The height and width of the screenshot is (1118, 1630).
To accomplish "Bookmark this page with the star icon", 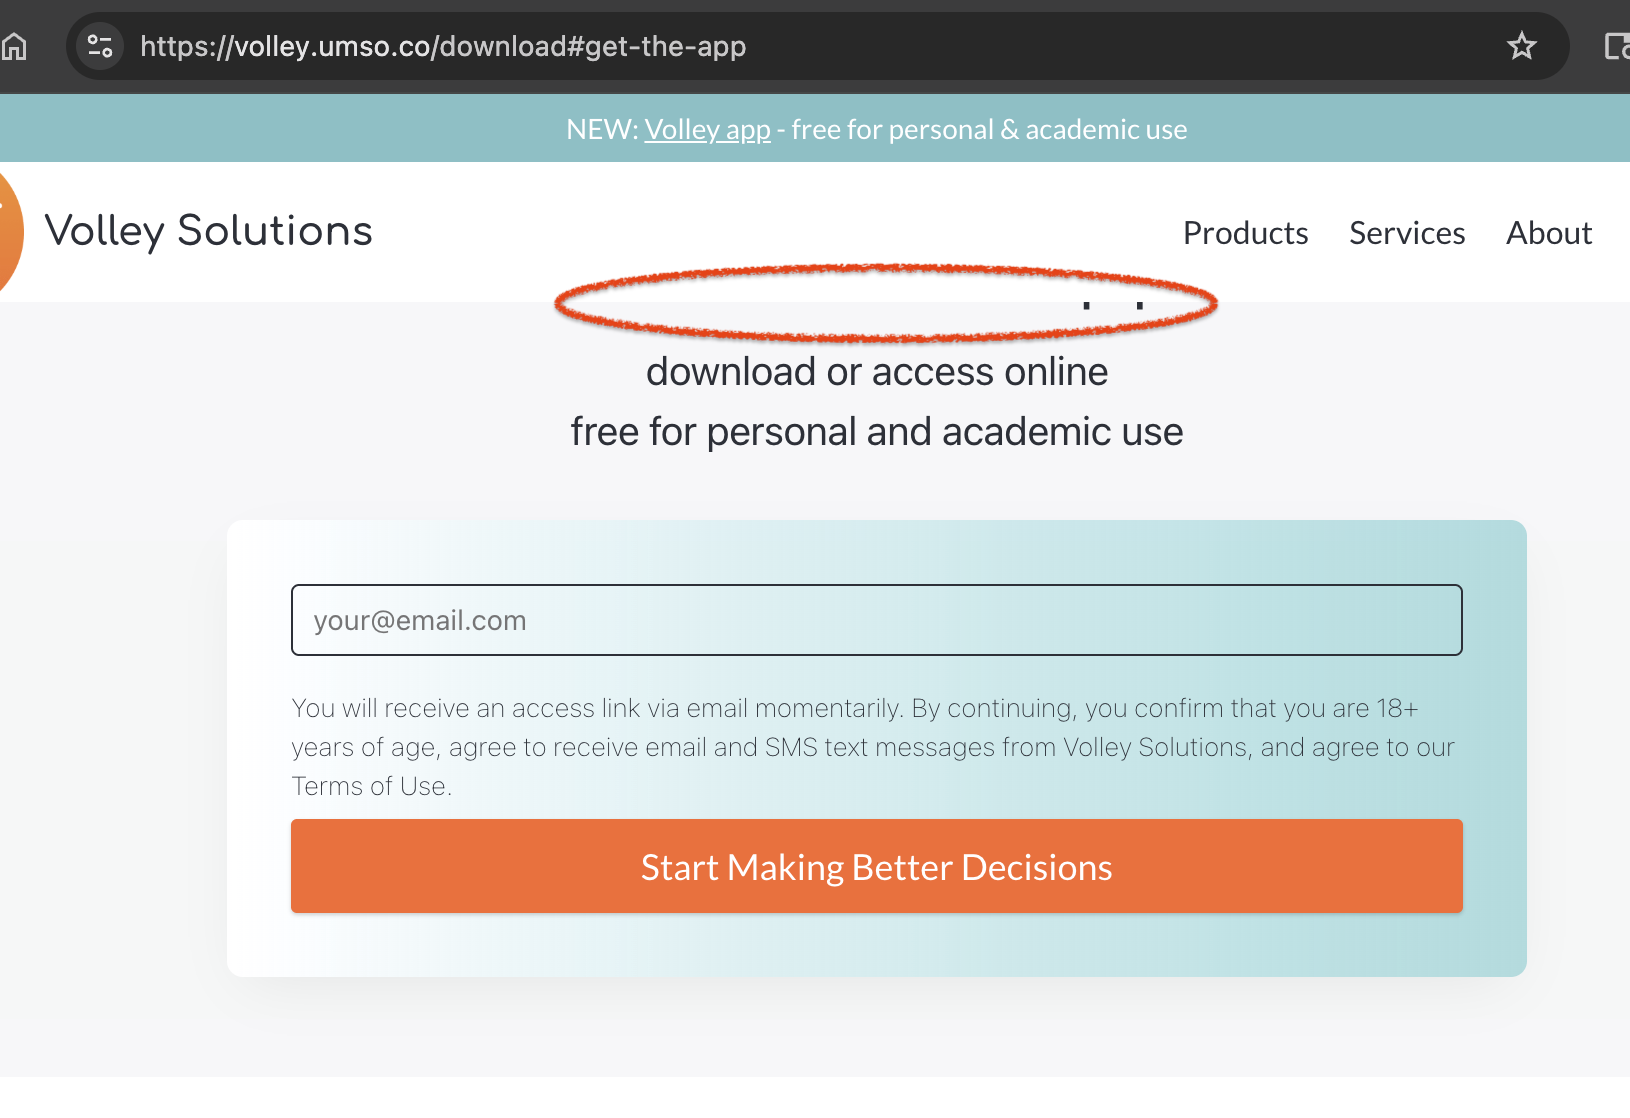I will pyautogui.click(x=1521, y=46).
